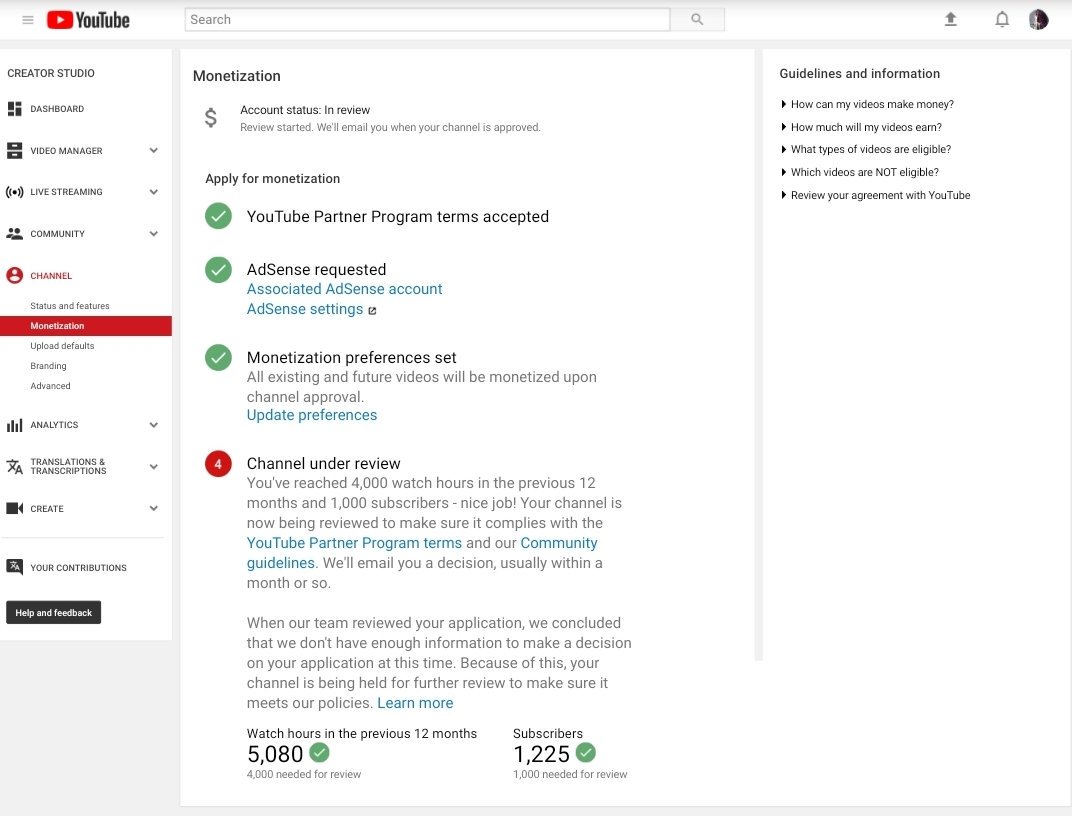Screen dimensions: 1072x816
Task: Click the 5,080 watch hours value
Action: click(x=275, y=754)
